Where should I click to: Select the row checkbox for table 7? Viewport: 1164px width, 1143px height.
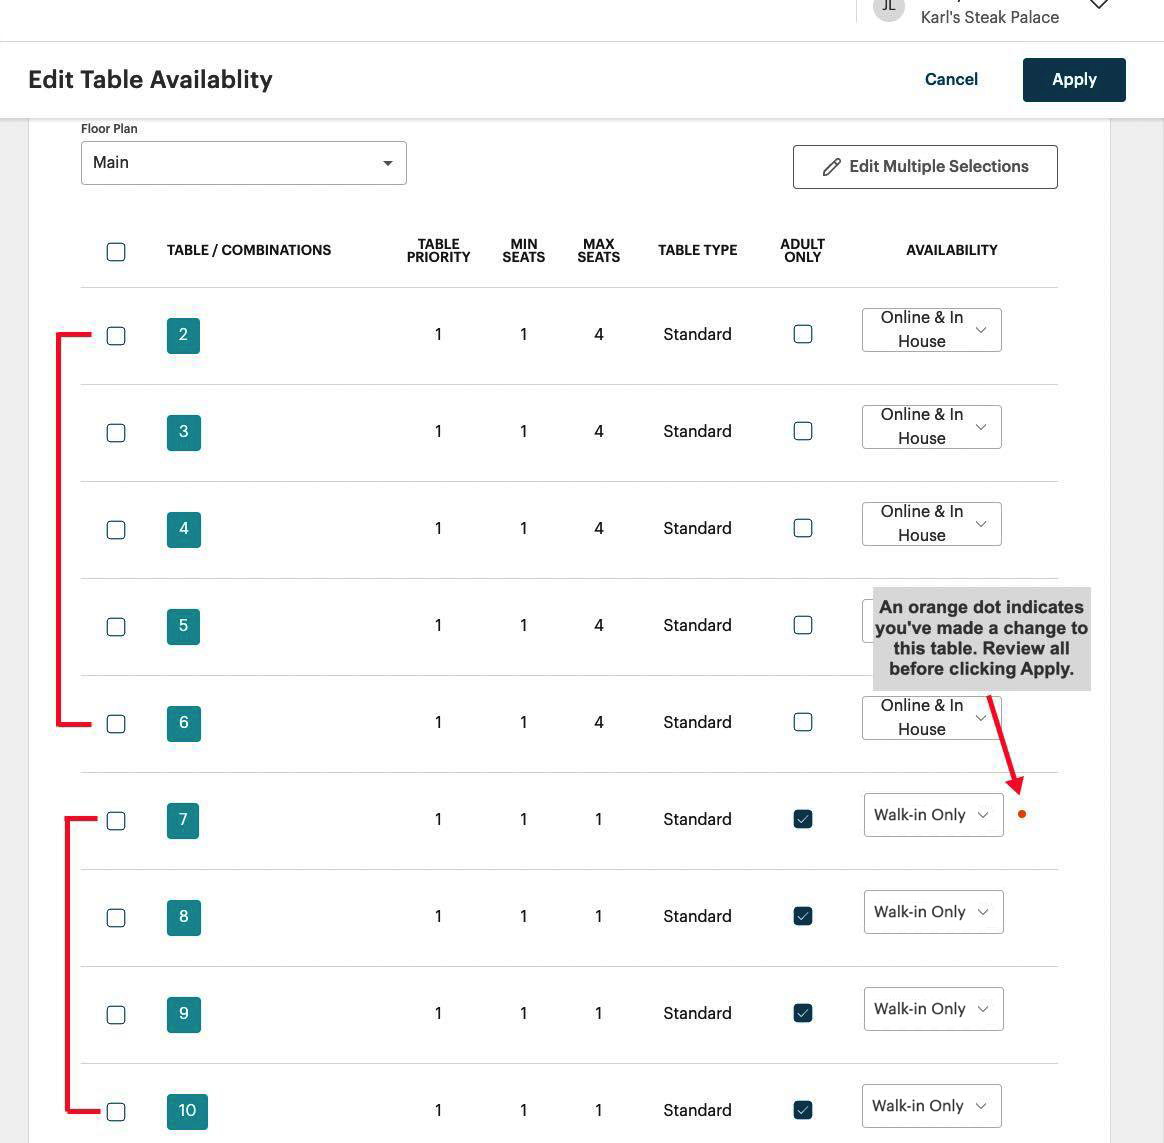point(116,821)
